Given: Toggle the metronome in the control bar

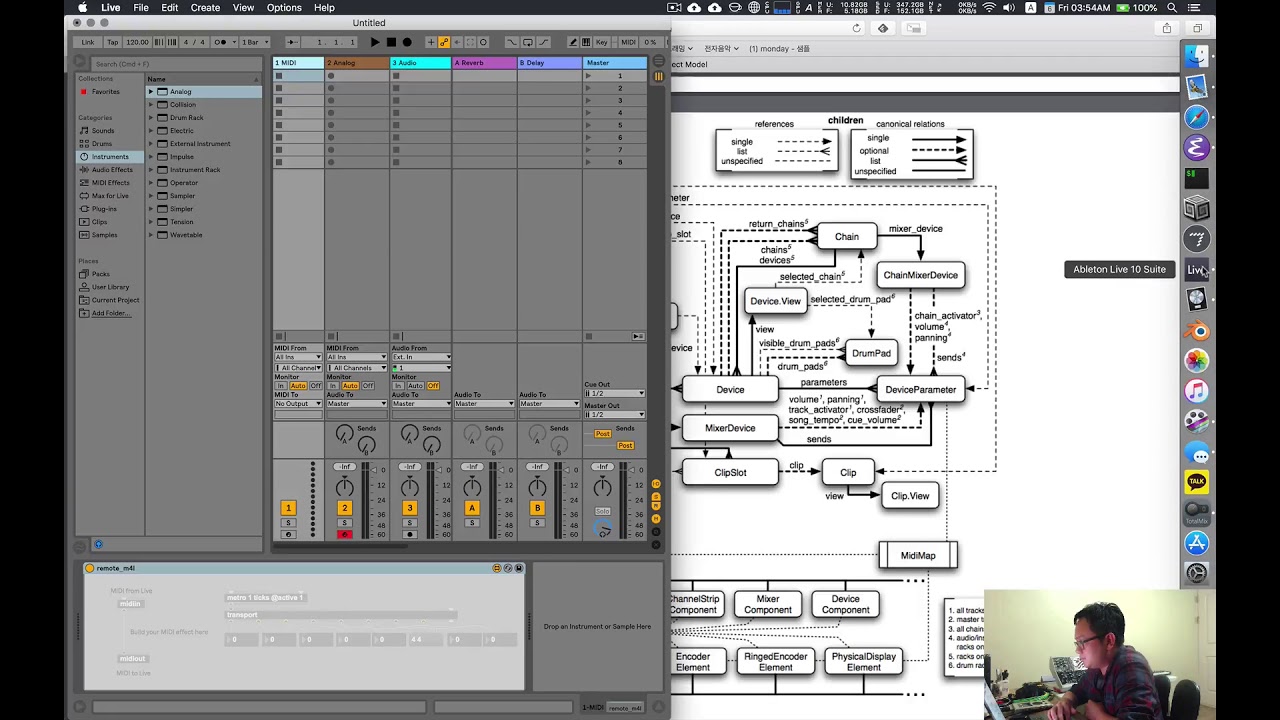Looking at the screenshot, I should tap(221, 42).
